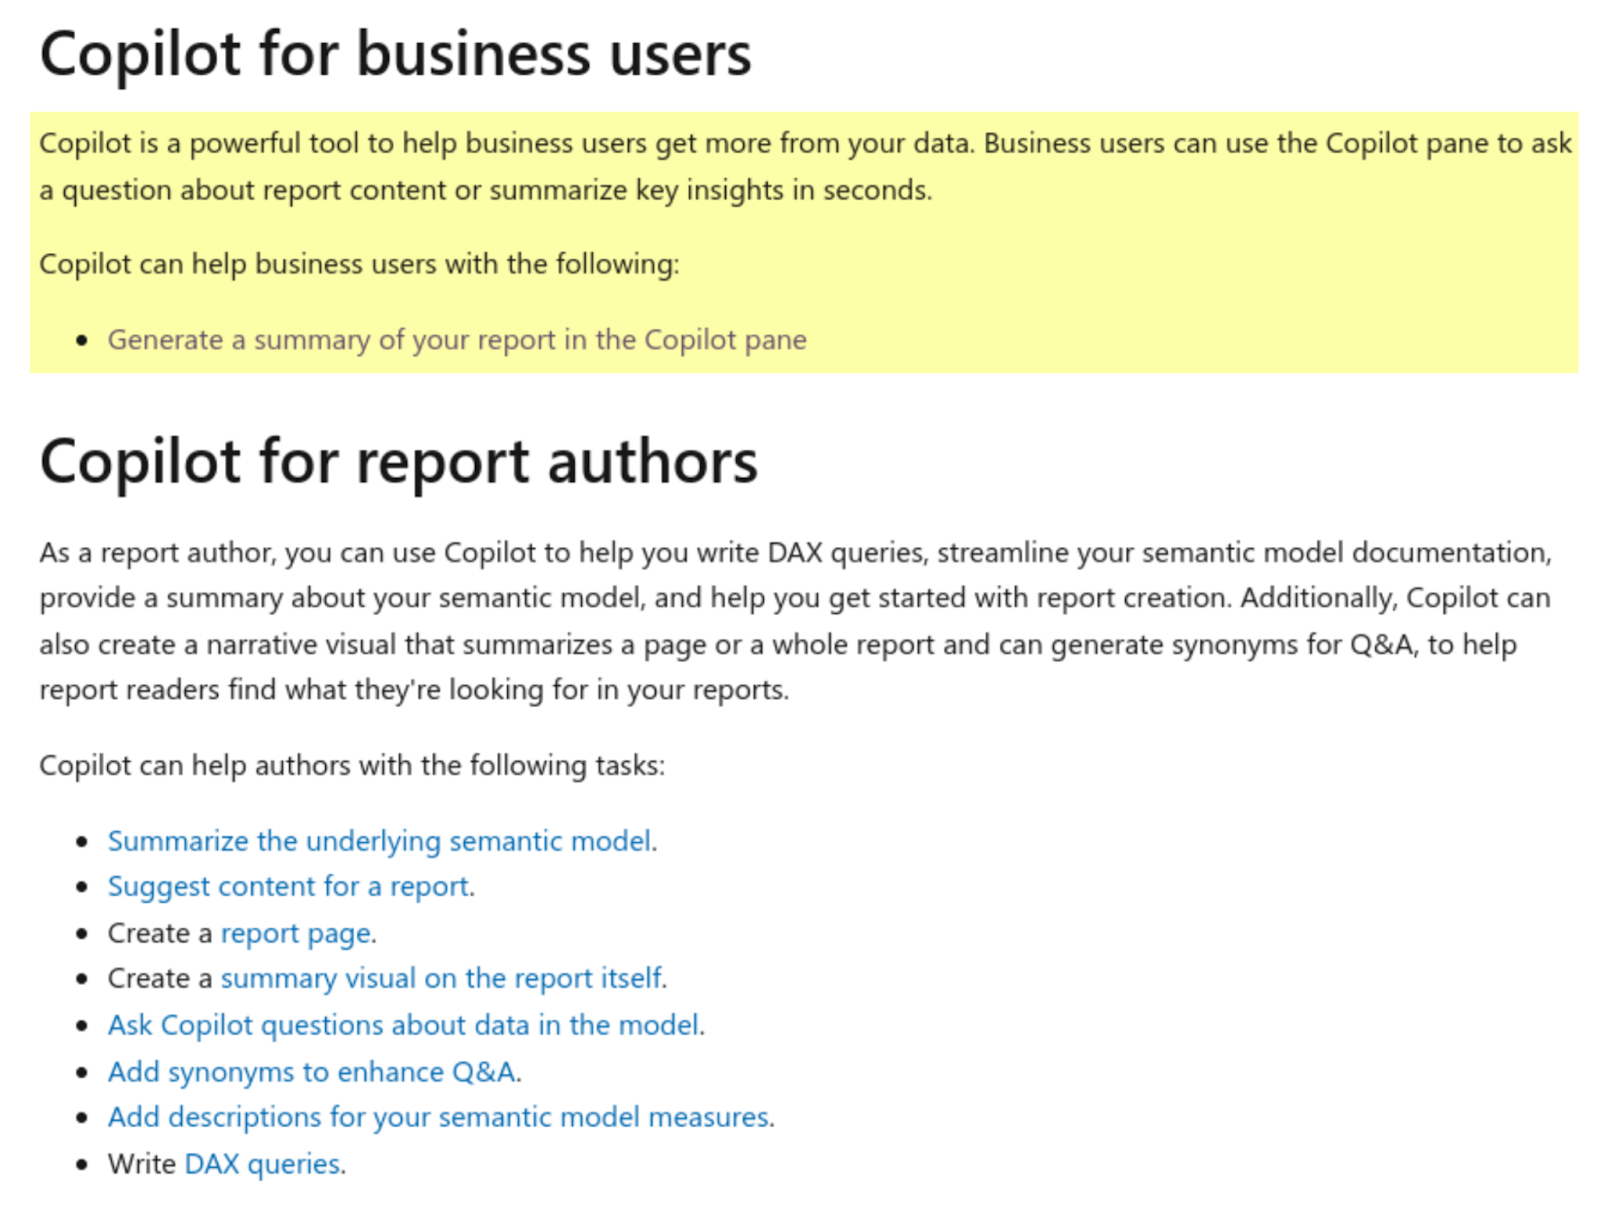1600x1210 pixels.
Task: Click the "report page" hyperlink
Action: click(x=296, y=933)
